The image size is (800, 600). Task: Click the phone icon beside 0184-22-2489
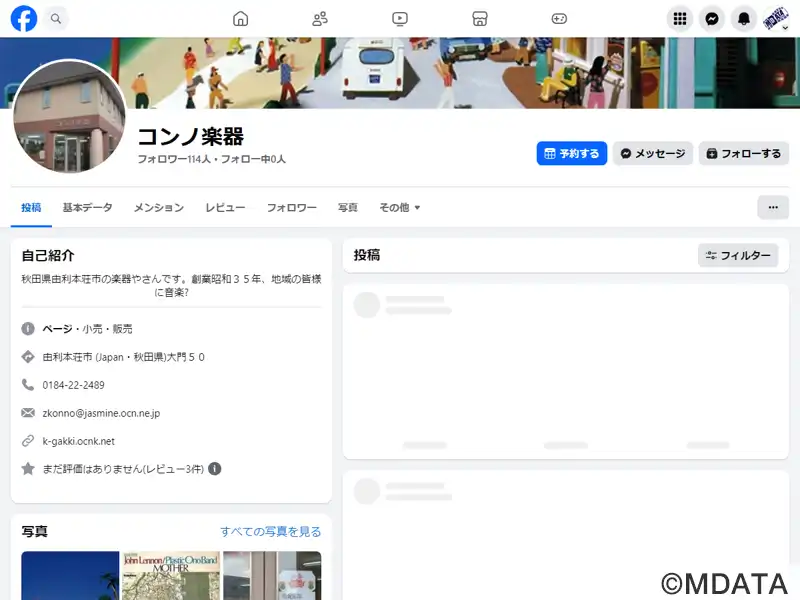pos(28,385)
